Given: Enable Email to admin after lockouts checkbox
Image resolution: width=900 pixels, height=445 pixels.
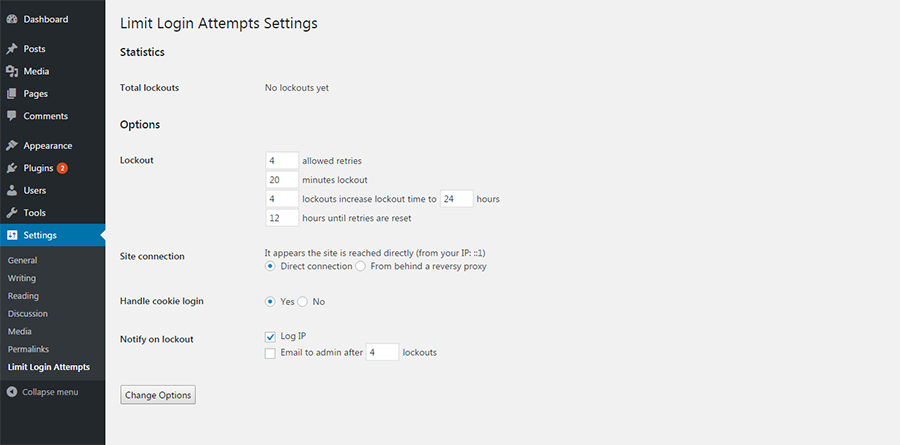Looking at the screenshot, I should point(270,353).
